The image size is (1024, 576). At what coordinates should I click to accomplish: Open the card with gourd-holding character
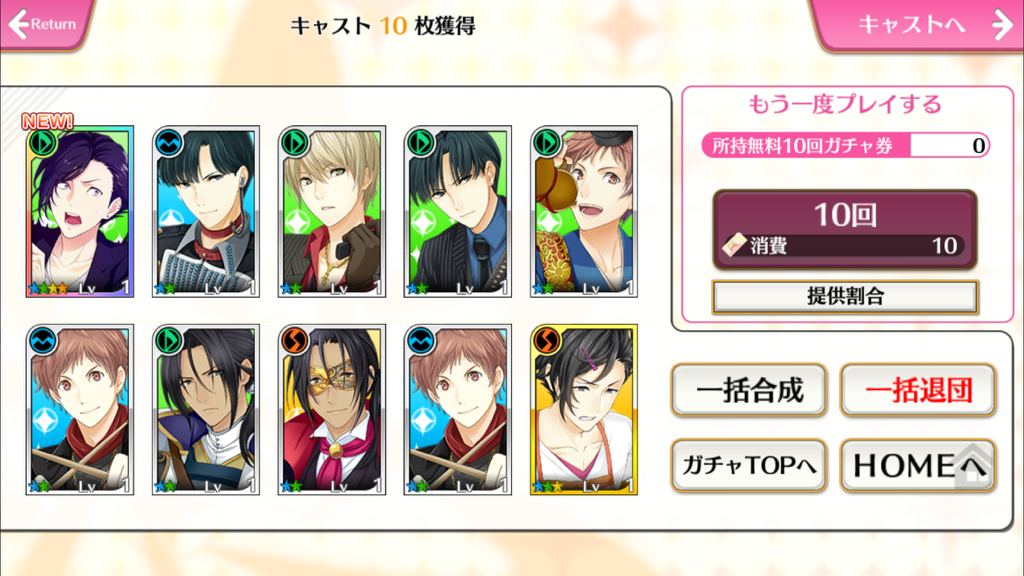[x=584, y=212]
